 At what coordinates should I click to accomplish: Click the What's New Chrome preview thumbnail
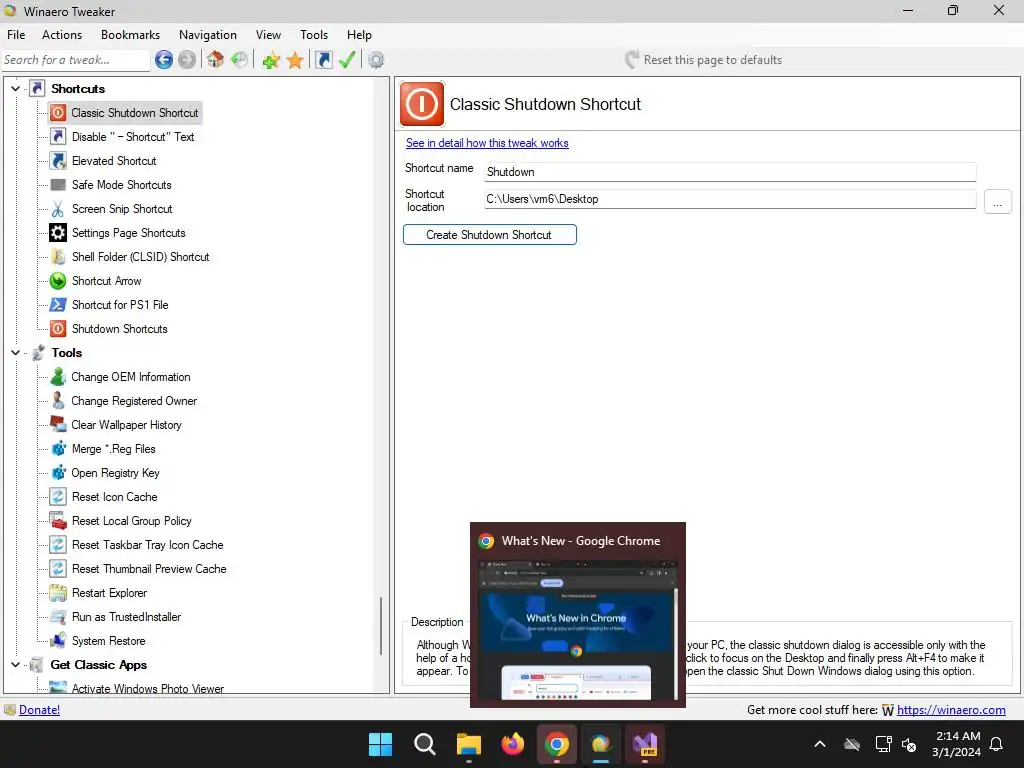pyautogui.click(x=578, y=630)
